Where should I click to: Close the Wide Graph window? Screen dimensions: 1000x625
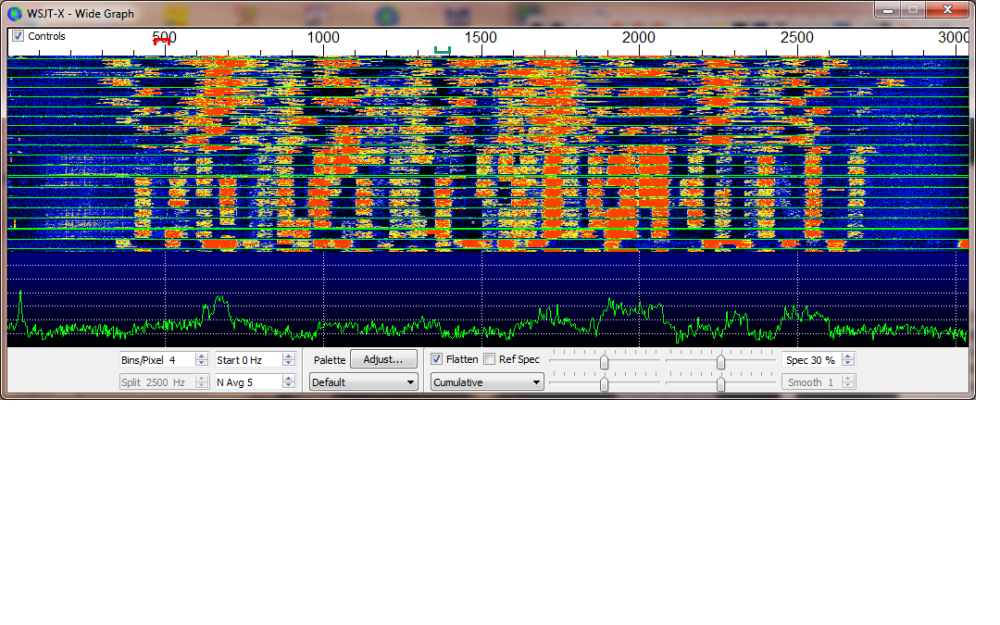tap(948, 10)
